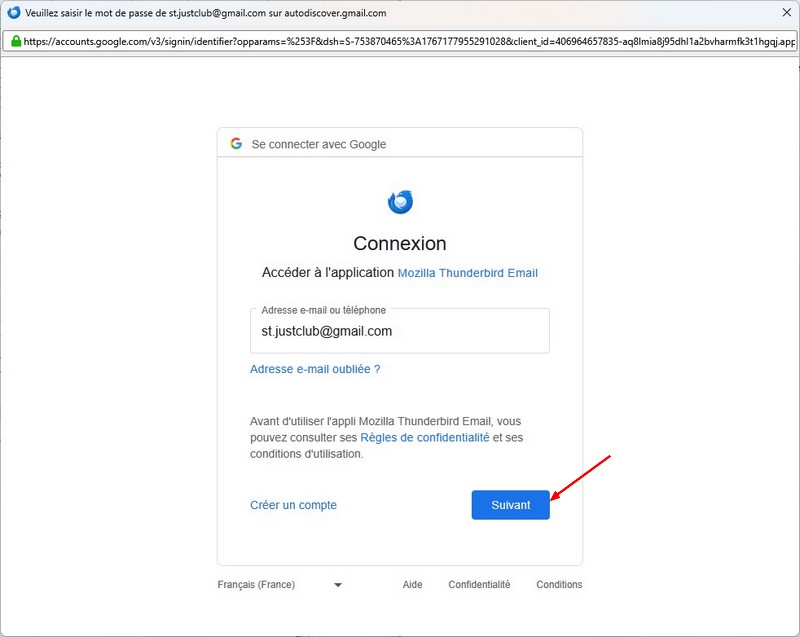Open the Français (France) language selector
800x637 pixels.
(257, 585)
